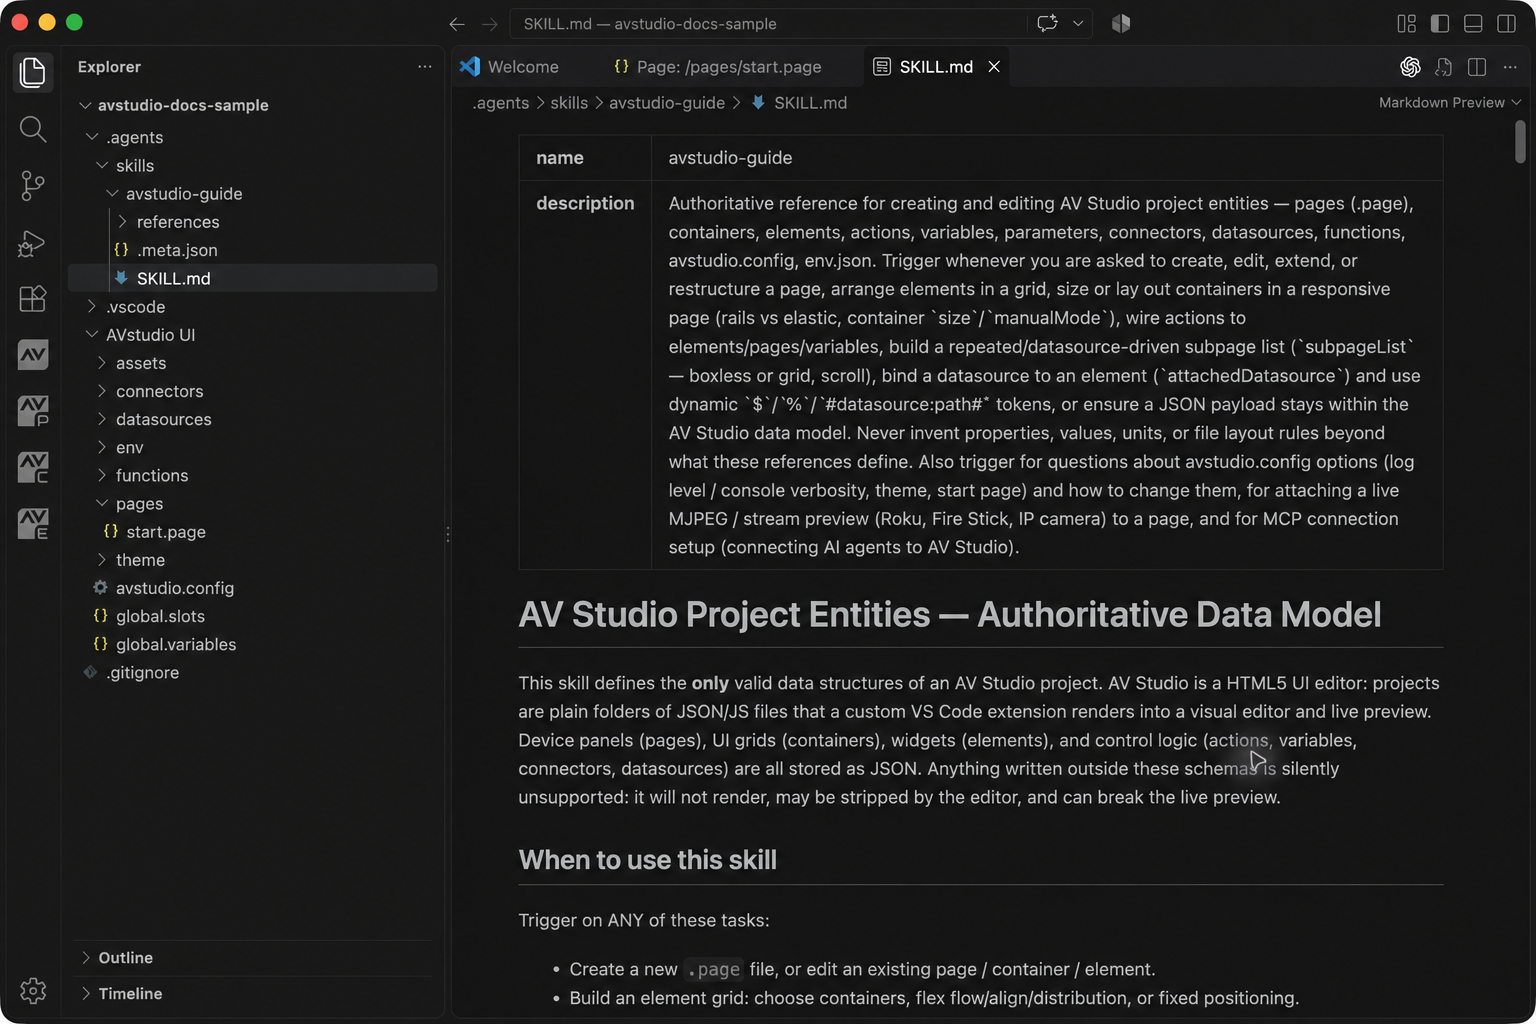Open the Extensions view
Screen dimensions: 1536x1024
[32, 299]
